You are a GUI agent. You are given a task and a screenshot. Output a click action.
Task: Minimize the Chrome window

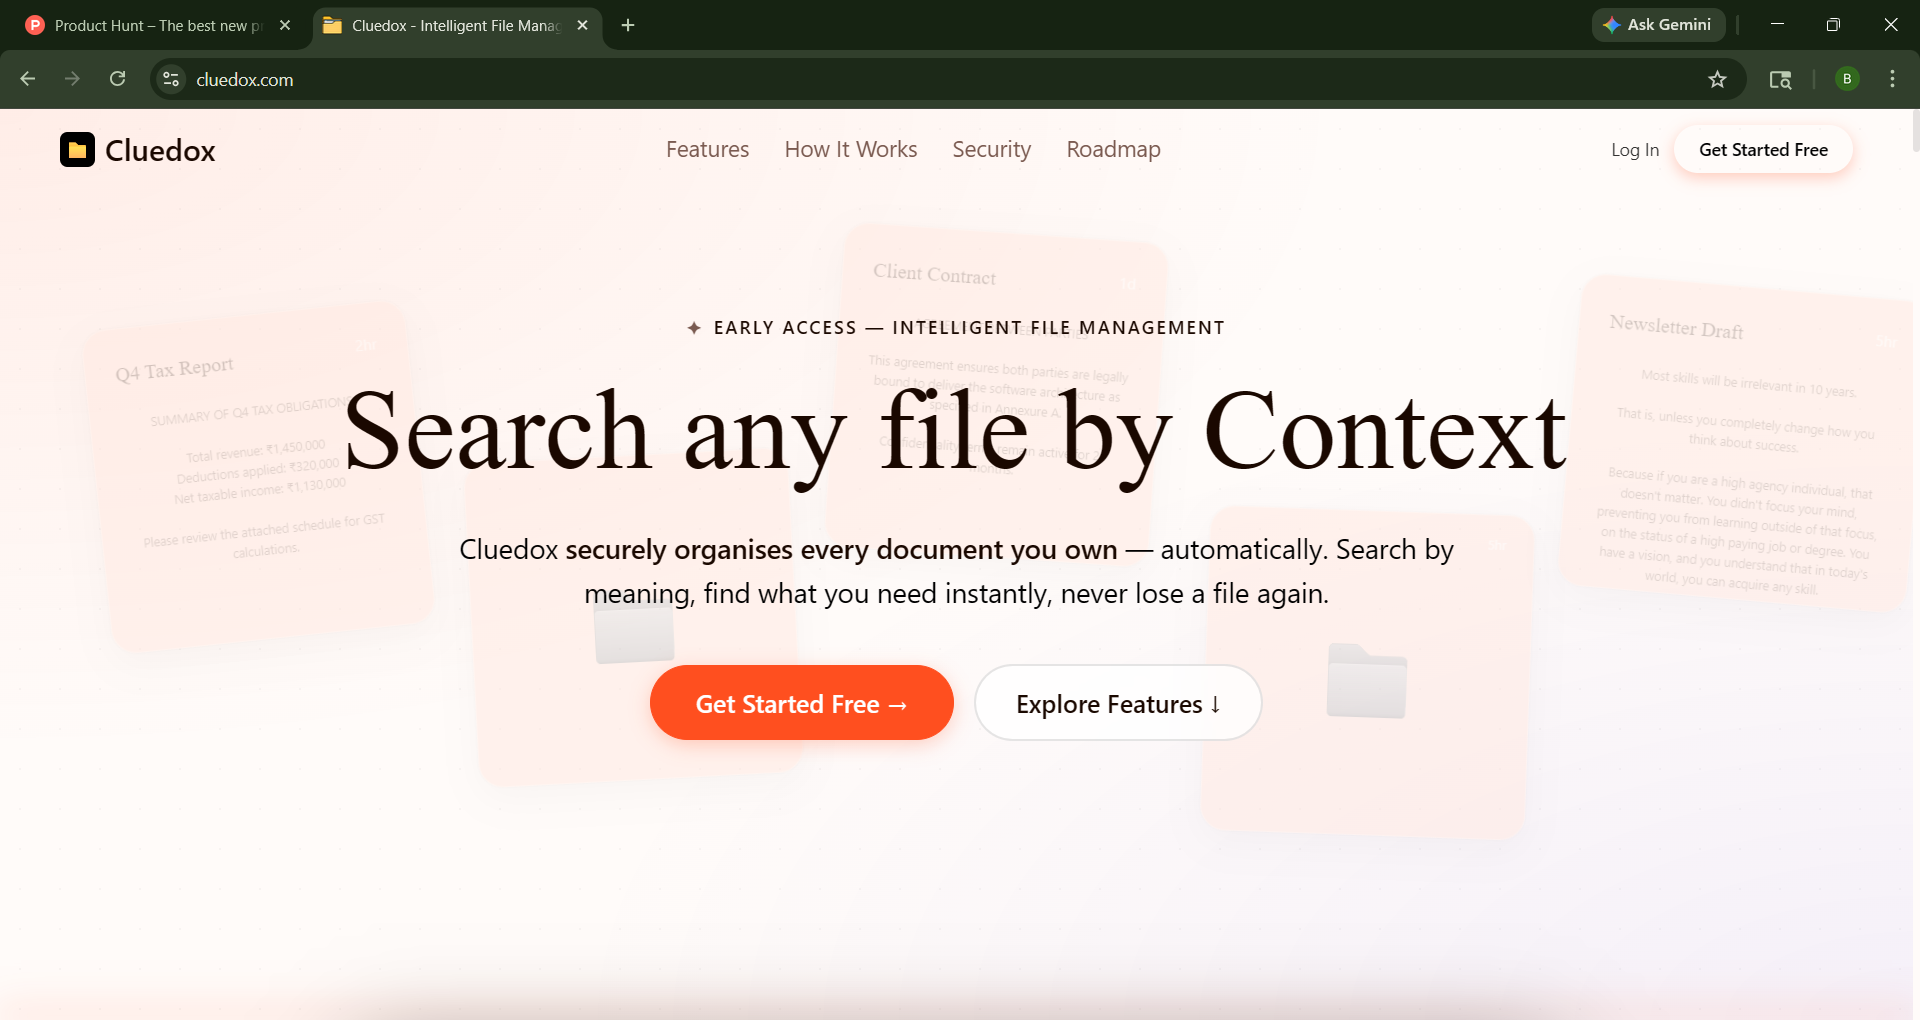pyautogui.click(x=1777, y=25)
